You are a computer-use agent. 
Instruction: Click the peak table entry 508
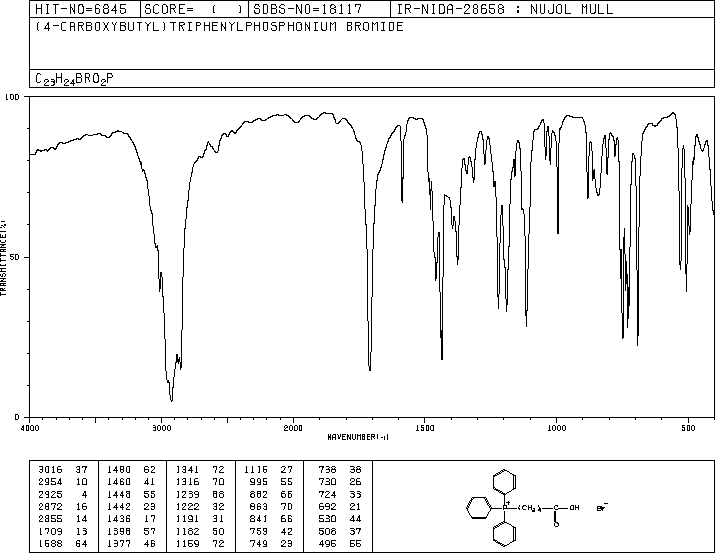point(327,531)
